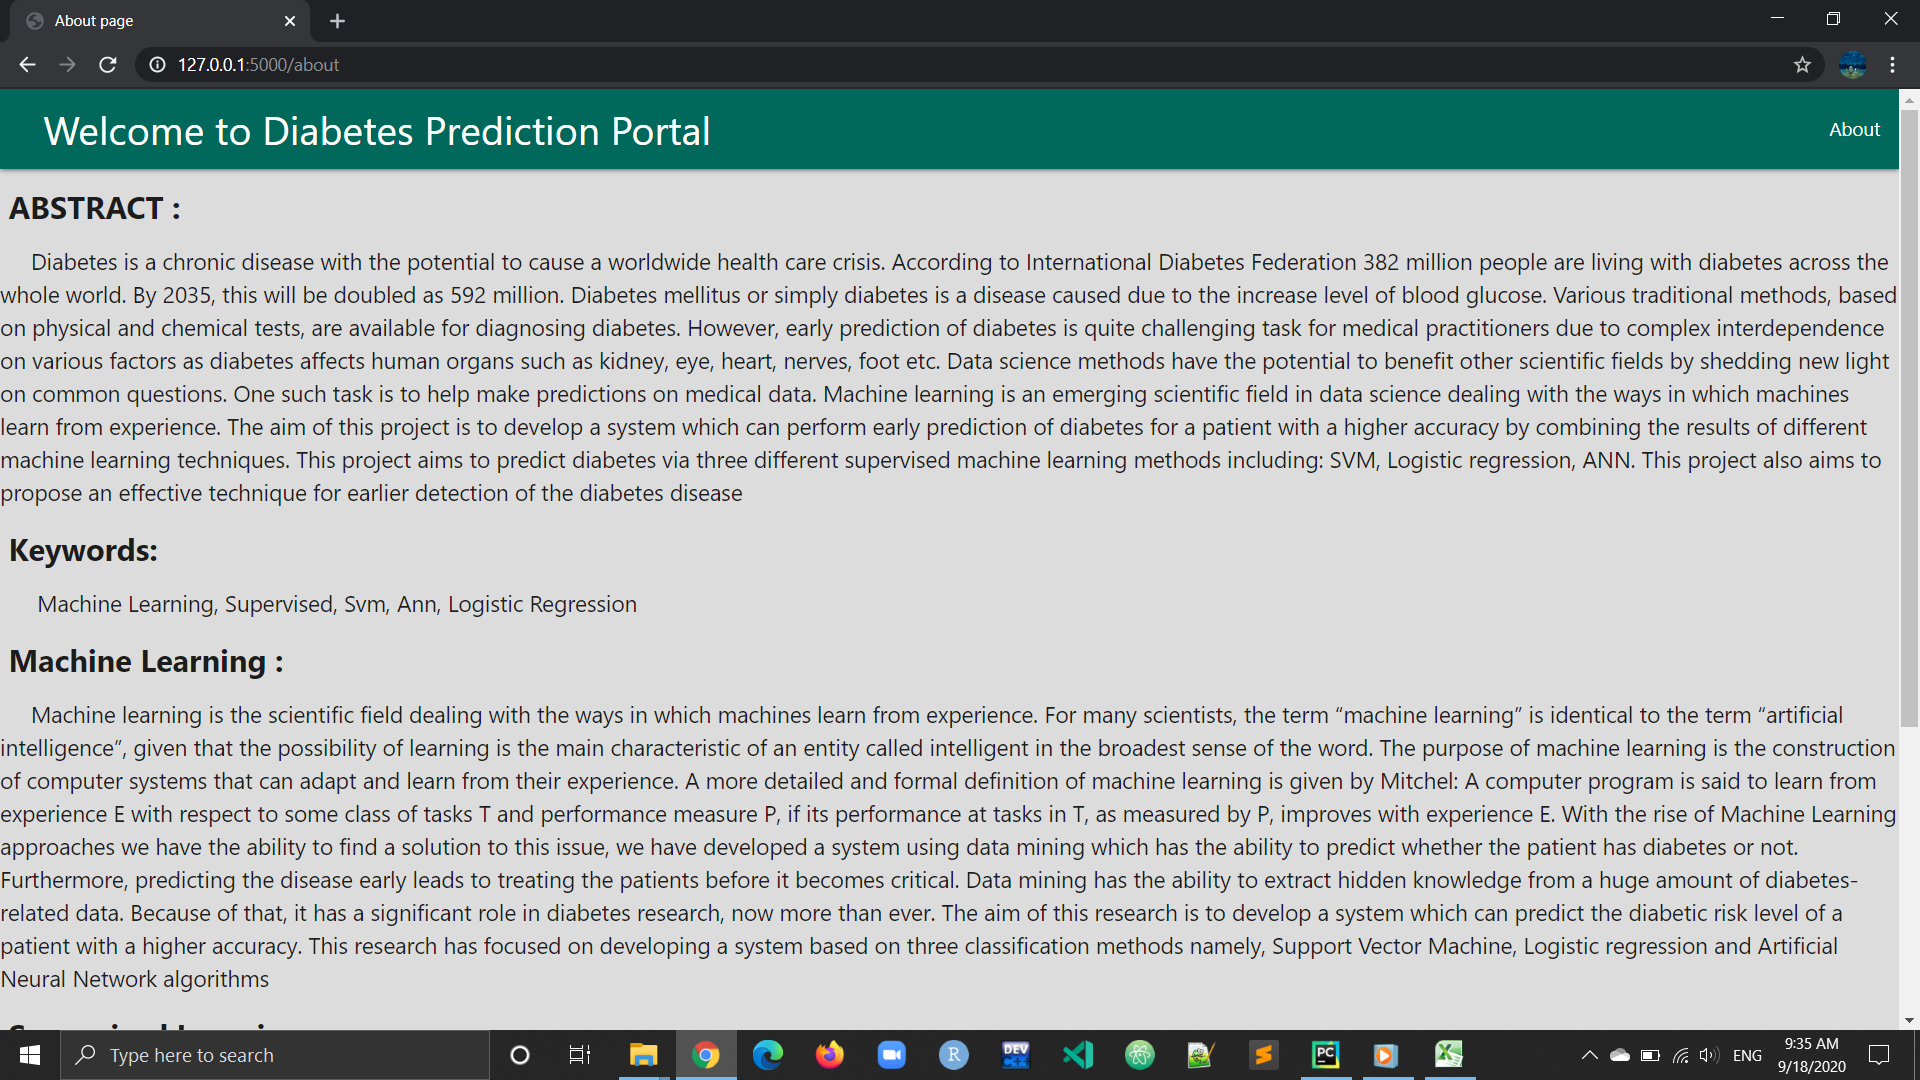Launch Firefox from the taskbar
The height and width of the screenshot is (1080, 1920).
pyautogui.click(x=830, y=1055)
